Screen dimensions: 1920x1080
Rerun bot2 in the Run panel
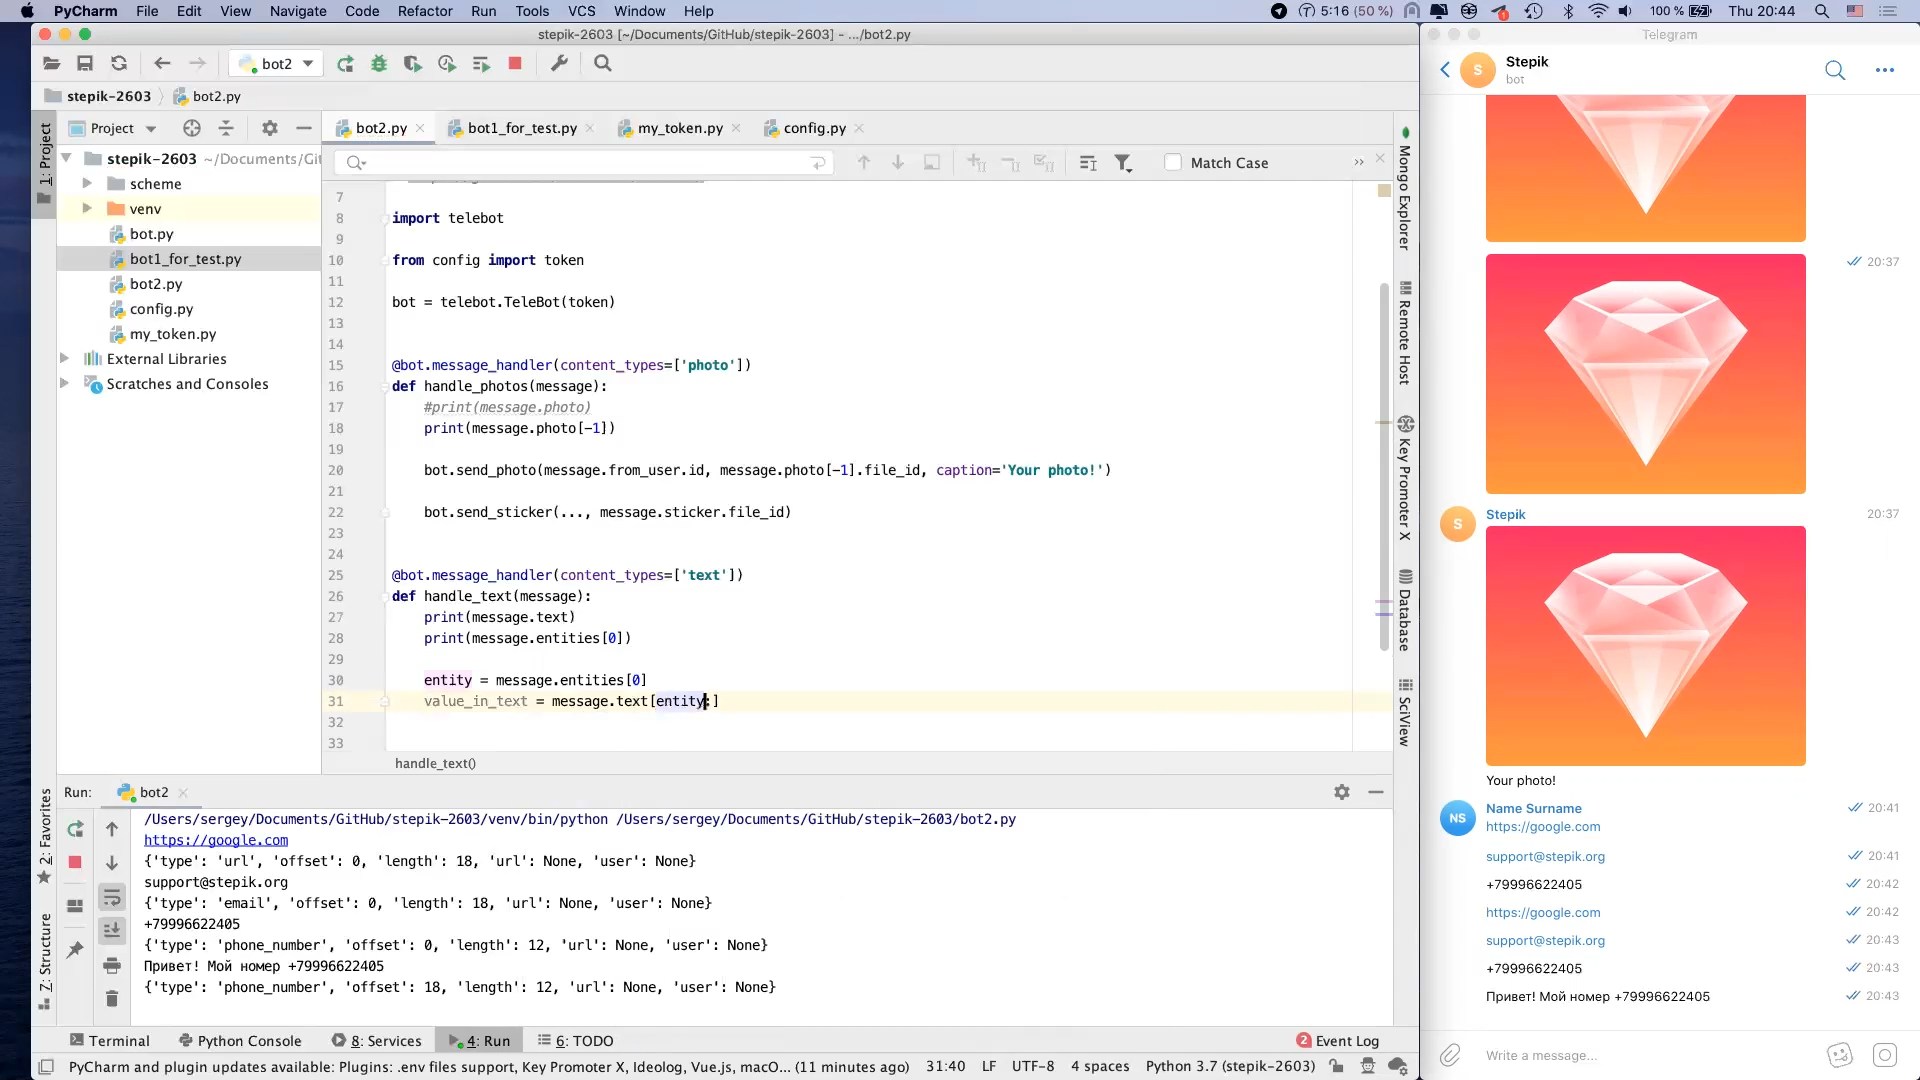[x=75, y=829]
